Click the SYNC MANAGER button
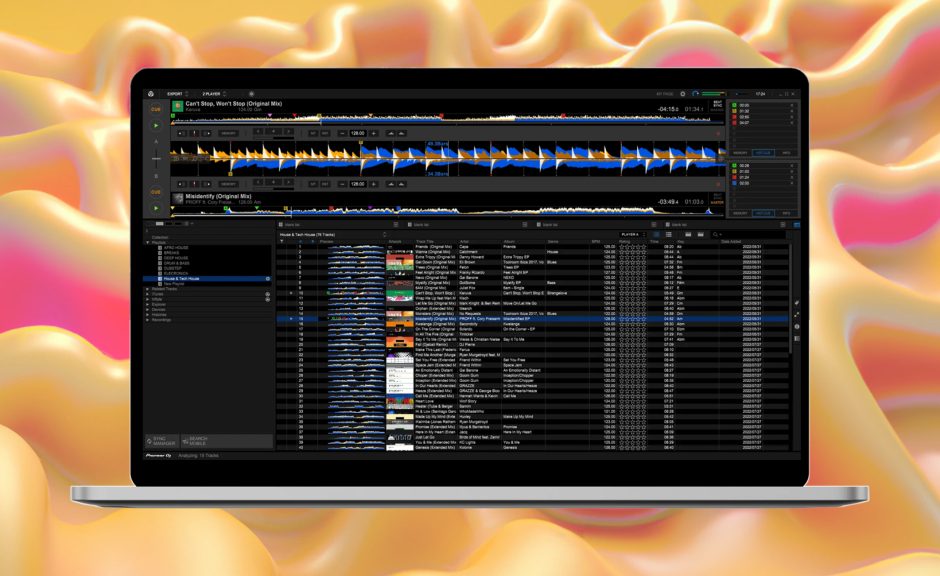 (163, 440)
